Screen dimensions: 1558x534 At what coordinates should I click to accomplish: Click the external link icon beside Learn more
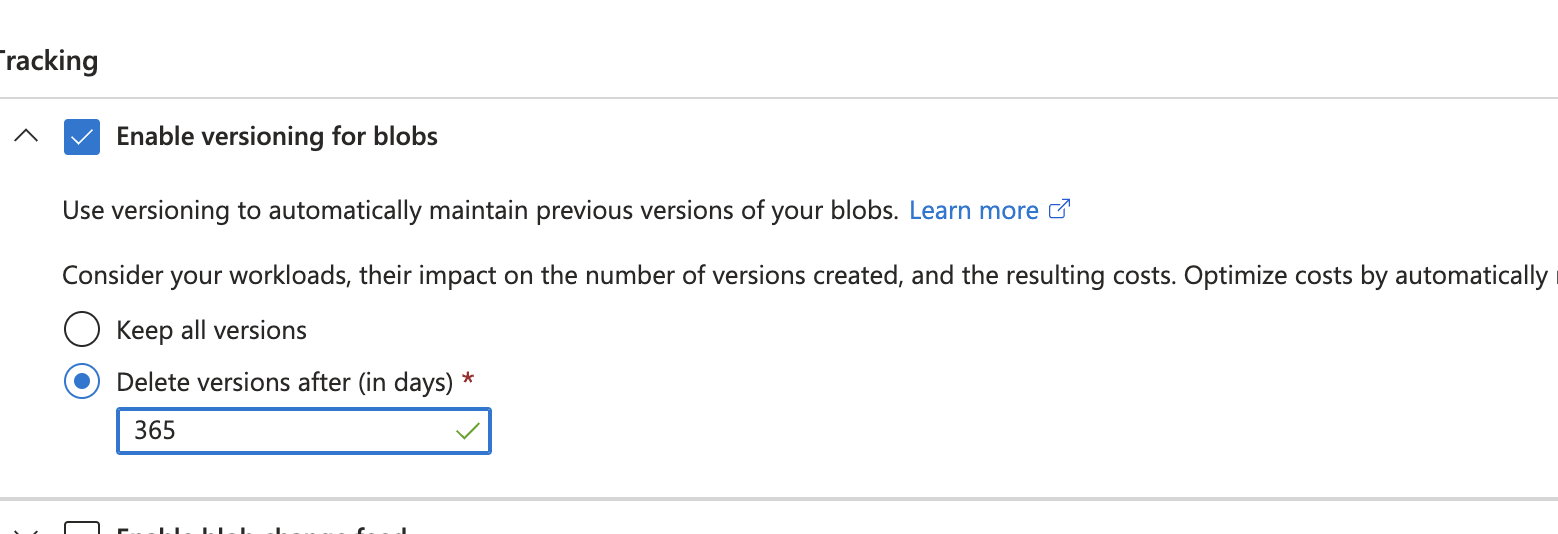pyautogui.click(x=1059, y=210)
